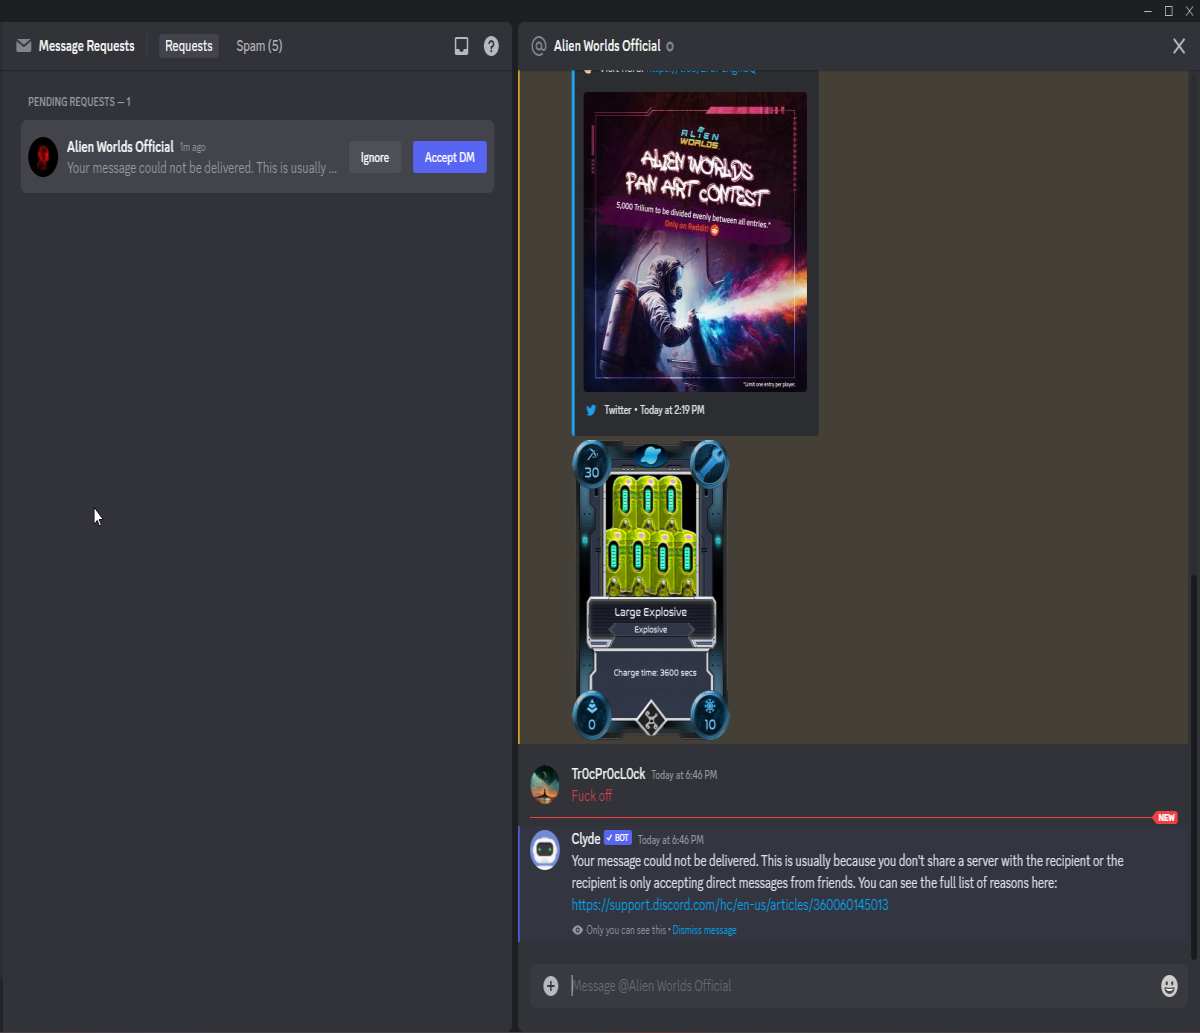The height and width of the screenshot is (1033, 1200).
Task: Open the Large Explosive card image
Action: (x=651, y=590)
